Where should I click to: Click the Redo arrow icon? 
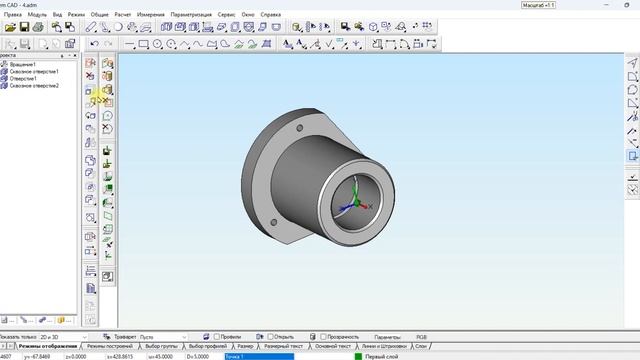tap(108, 44)
